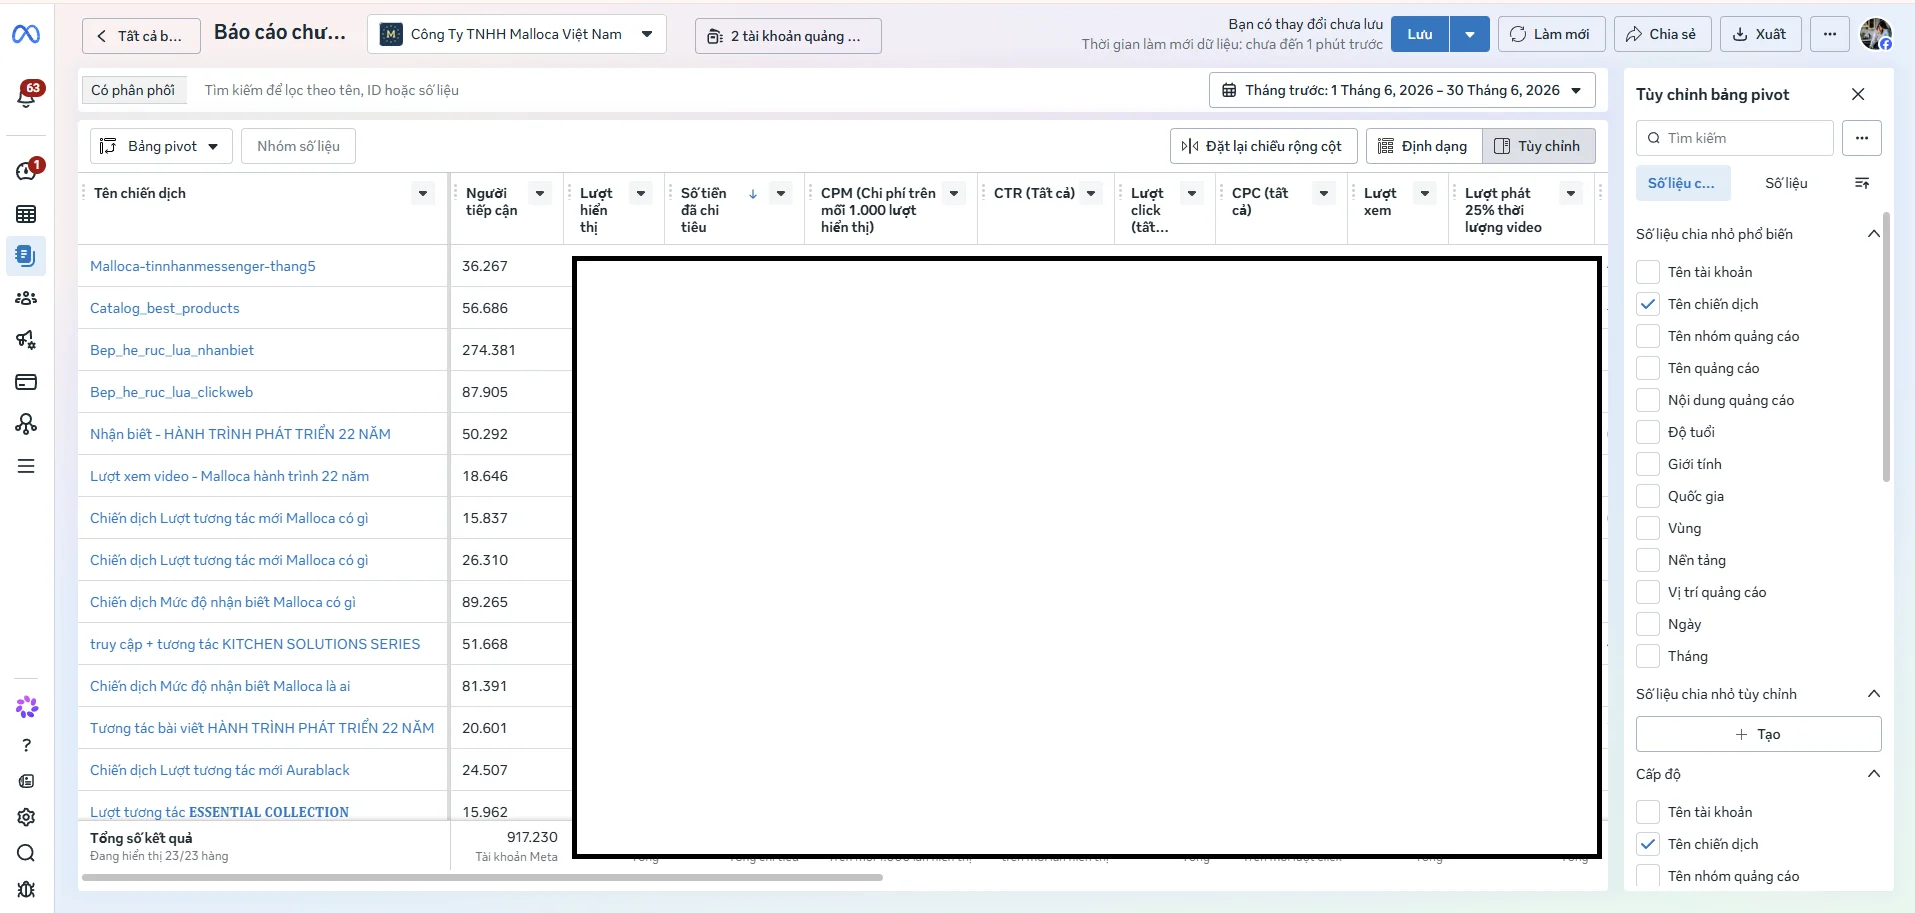Check Quốc gia checkbox

[x=1648, y=496]
